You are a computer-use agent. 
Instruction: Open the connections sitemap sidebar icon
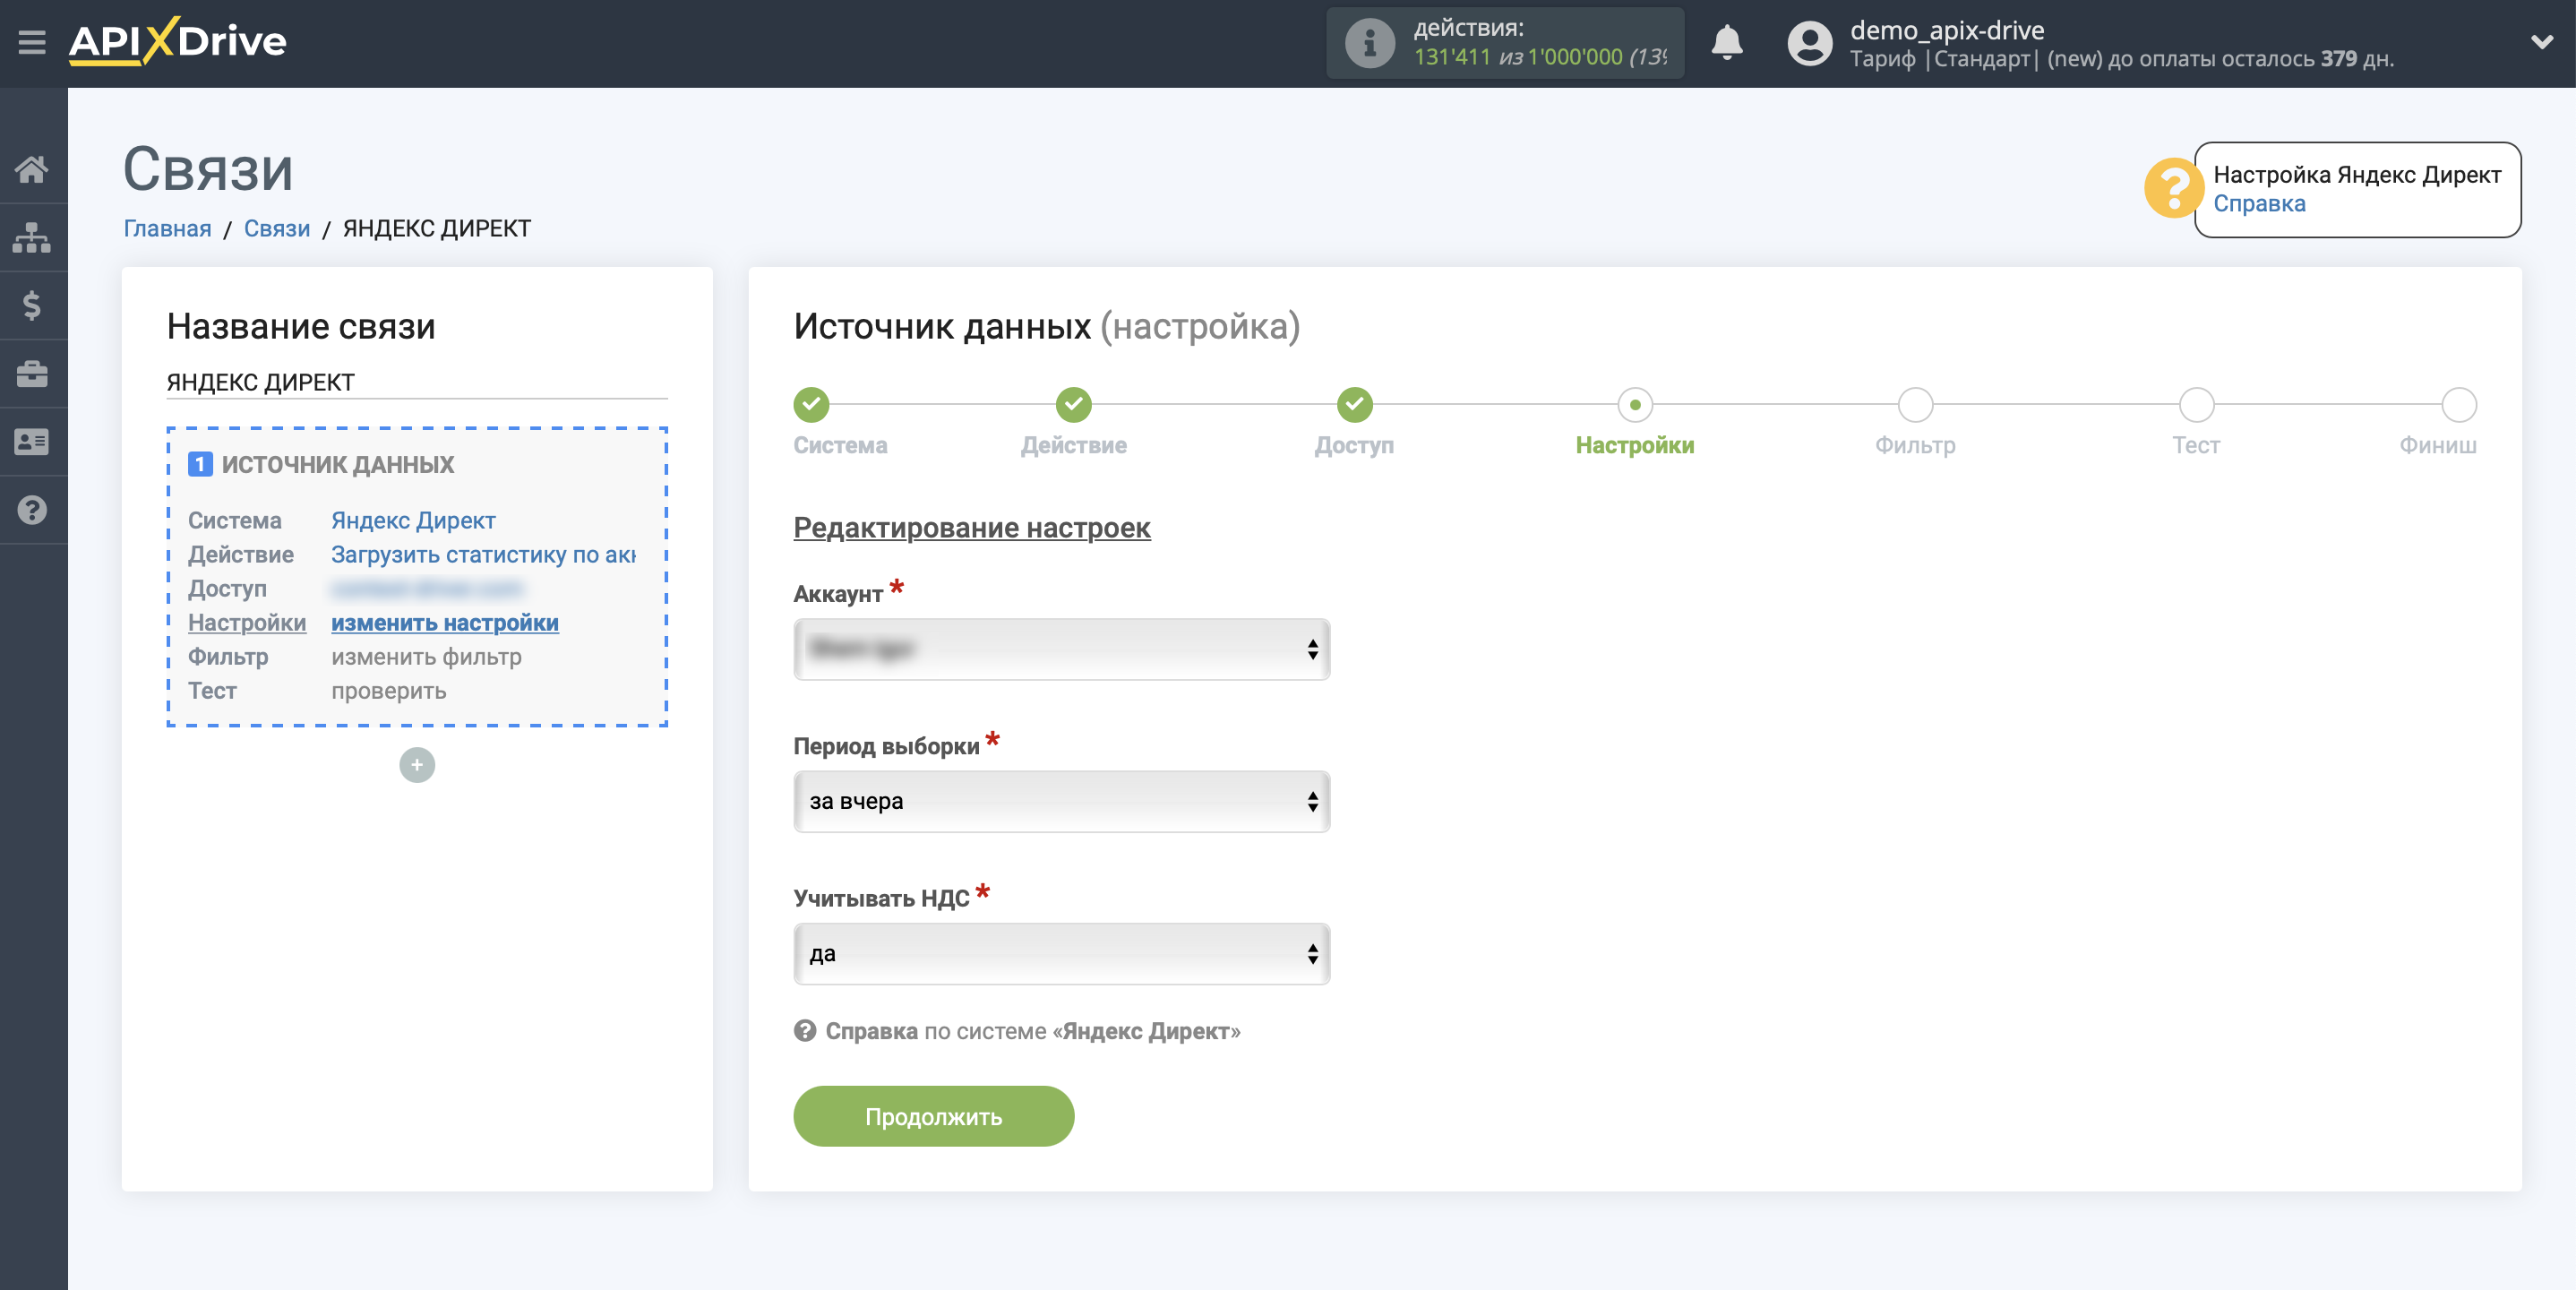coord(32,237)
